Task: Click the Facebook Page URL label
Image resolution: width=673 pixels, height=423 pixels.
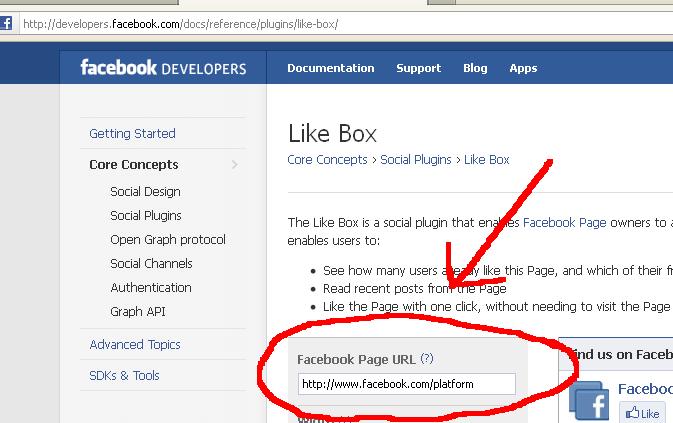Action: [x=356, y=360]
